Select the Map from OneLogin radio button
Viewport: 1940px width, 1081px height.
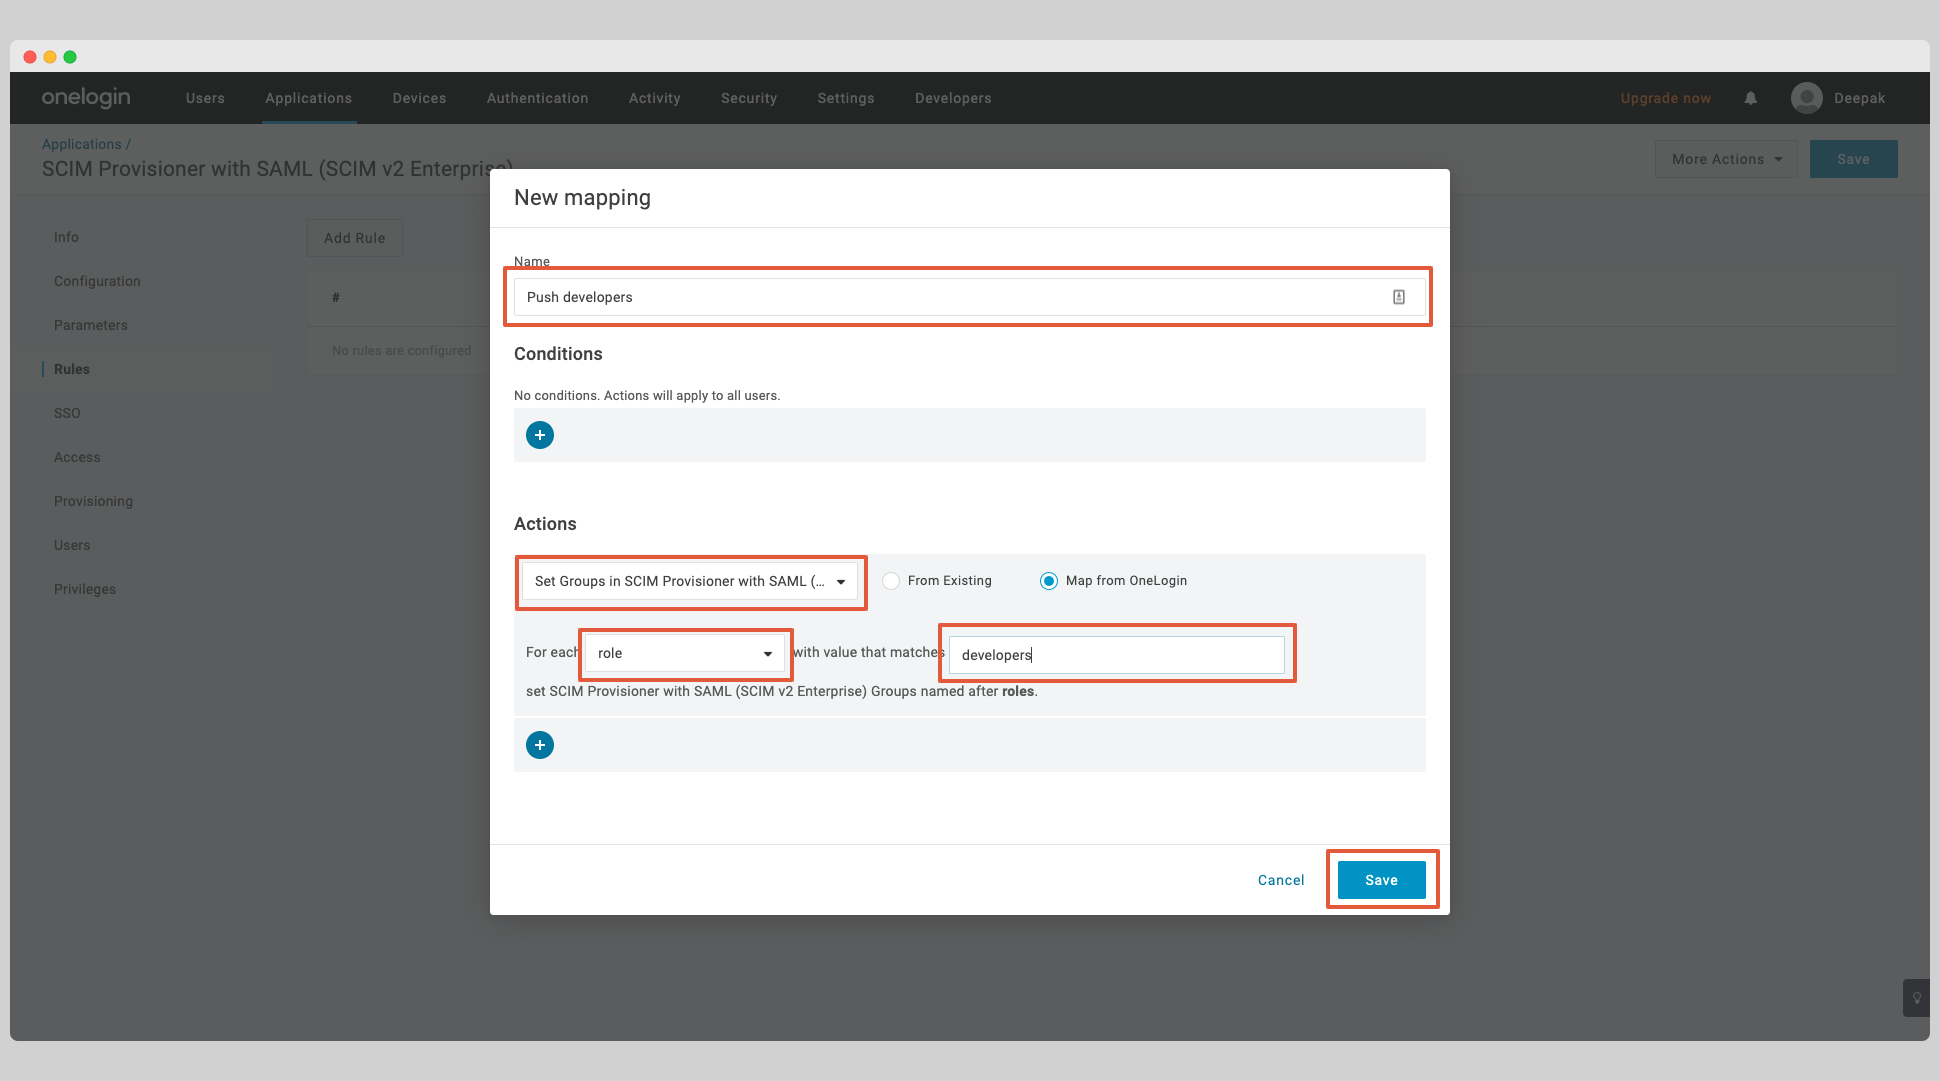[x=1048, y=580]
